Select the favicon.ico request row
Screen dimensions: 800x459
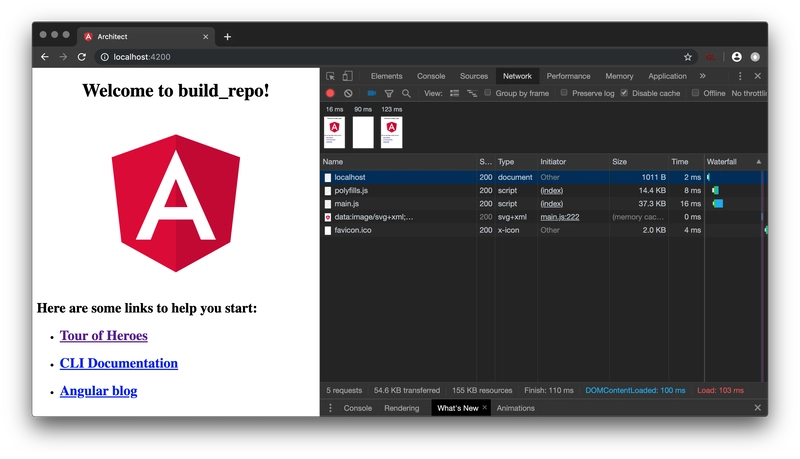543,231
